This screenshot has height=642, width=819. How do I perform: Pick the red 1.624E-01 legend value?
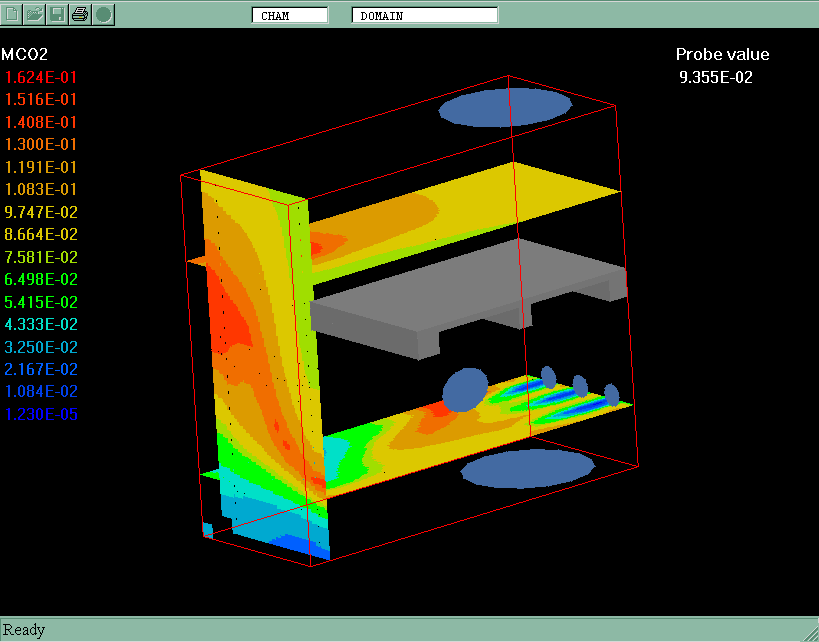41,77
